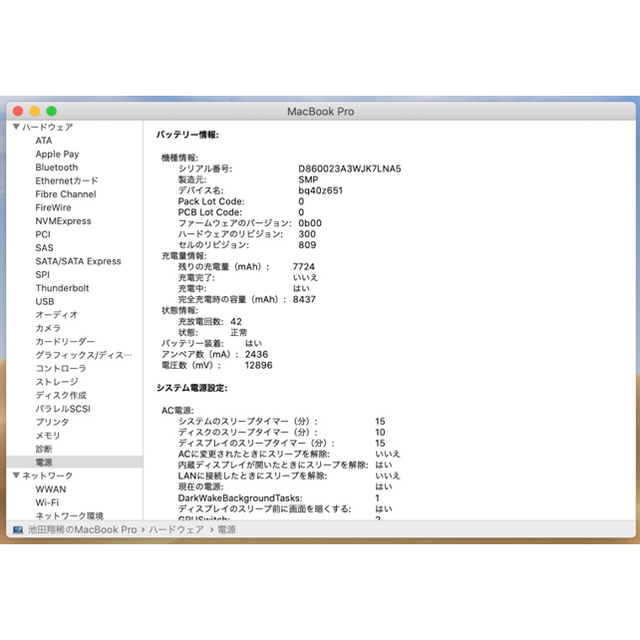Choose FireWire from hardware list
The width and height of the screenshot is (640, 640).
(x=53, y=207)
